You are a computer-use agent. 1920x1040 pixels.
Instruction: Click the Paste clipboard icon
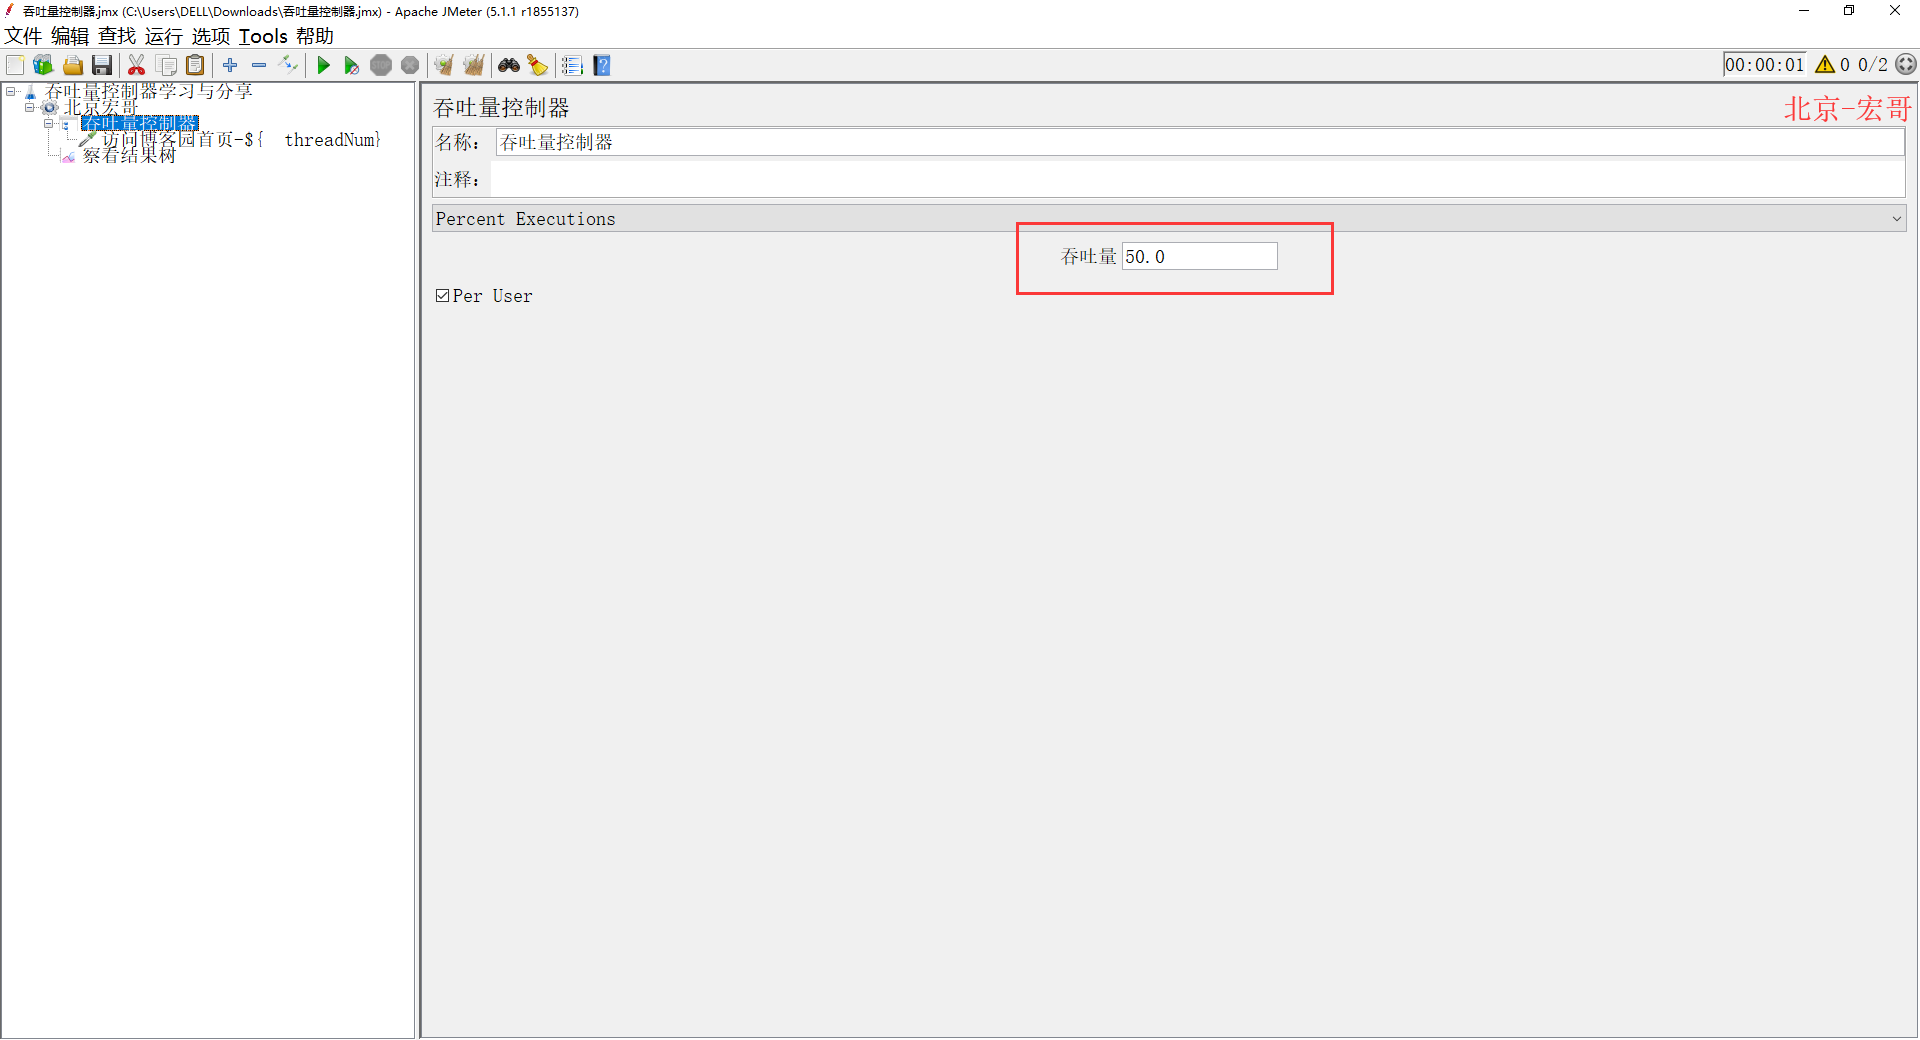196,65
